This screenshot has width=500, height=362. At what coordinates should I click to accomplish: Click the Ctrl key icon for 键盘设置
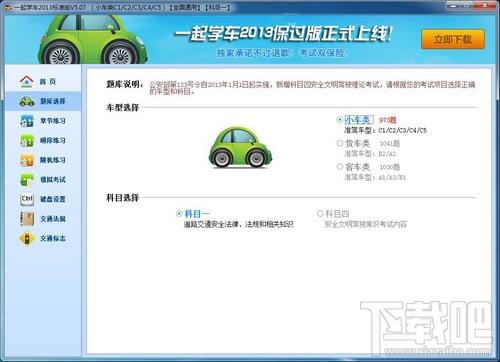click(27, 199)
